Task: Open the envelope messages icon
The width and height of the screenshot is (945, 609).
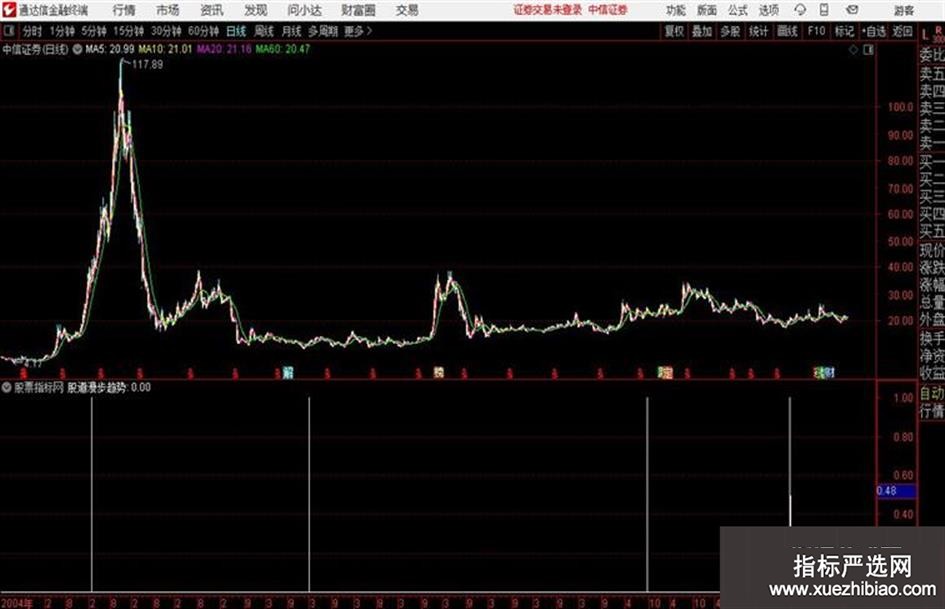Action: pyautogui.click(x=852, y=10)
